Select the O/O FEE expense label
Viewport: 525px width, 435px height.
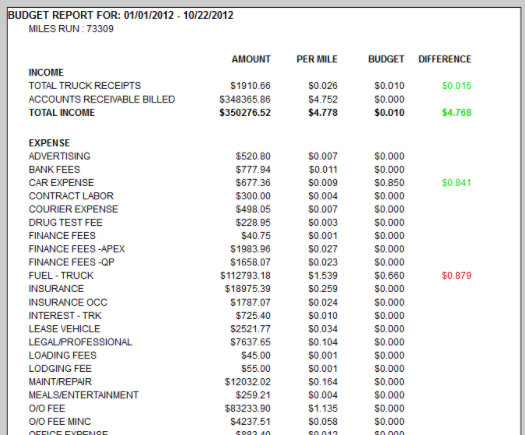click(47, 409)
